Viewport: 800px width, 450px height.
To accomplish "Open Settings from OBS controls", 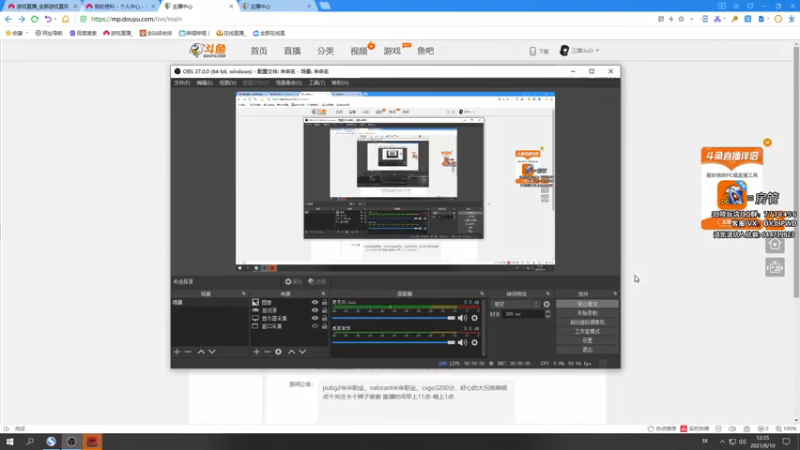I will coord(587,341).
